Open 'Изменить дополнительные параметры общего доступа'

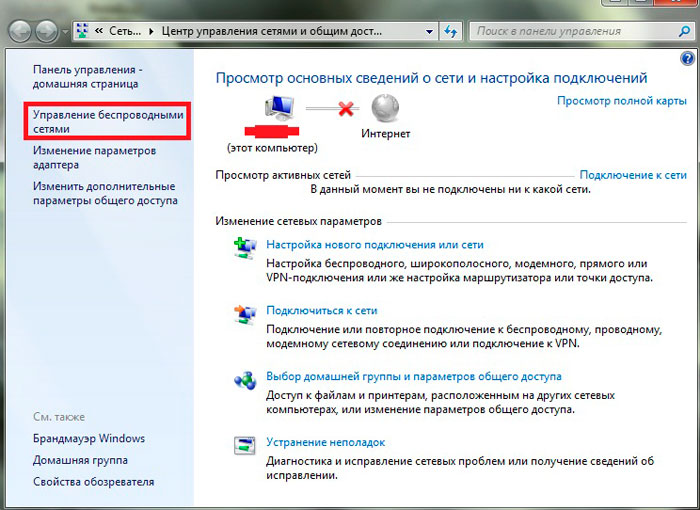[x=105, y=193]
